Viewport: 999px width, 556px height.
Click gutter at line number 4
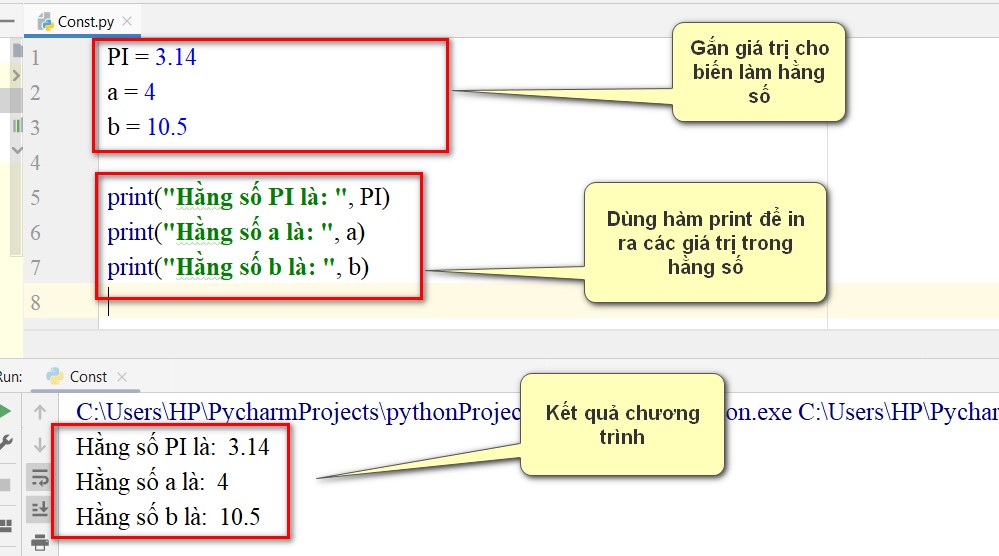(35, 162)
